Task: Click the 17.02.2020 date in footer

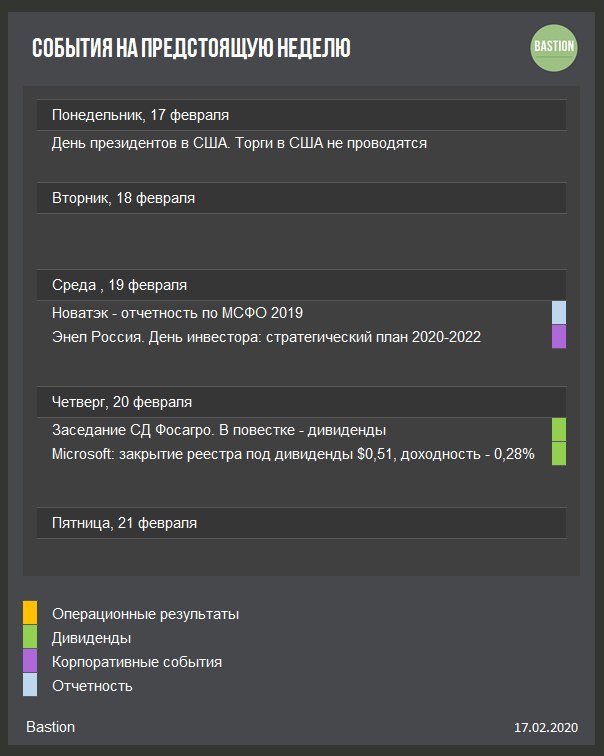Action: pyautogui.click(x=546, y=727)
